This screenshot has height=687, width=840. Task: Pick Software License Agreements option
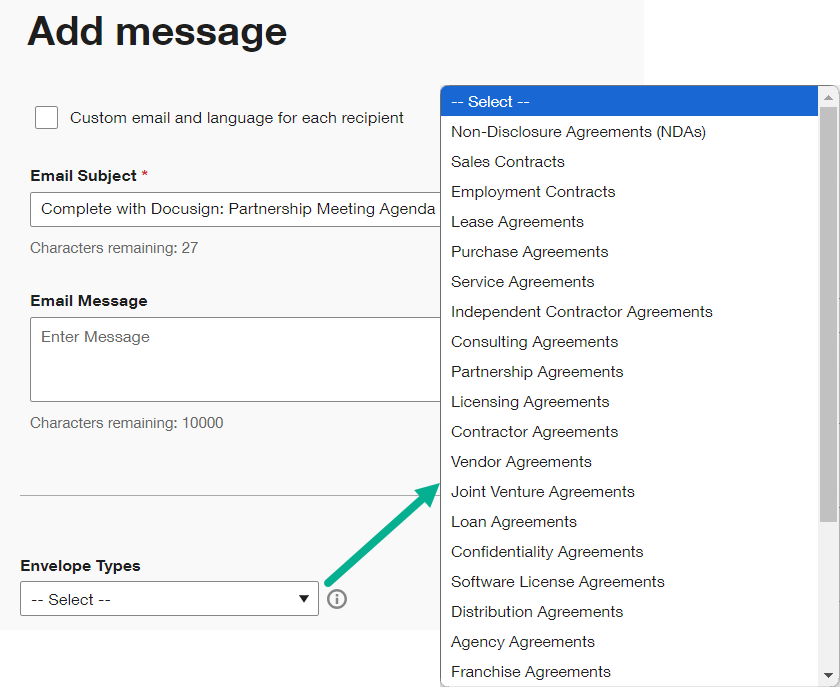tap(557, 582)
